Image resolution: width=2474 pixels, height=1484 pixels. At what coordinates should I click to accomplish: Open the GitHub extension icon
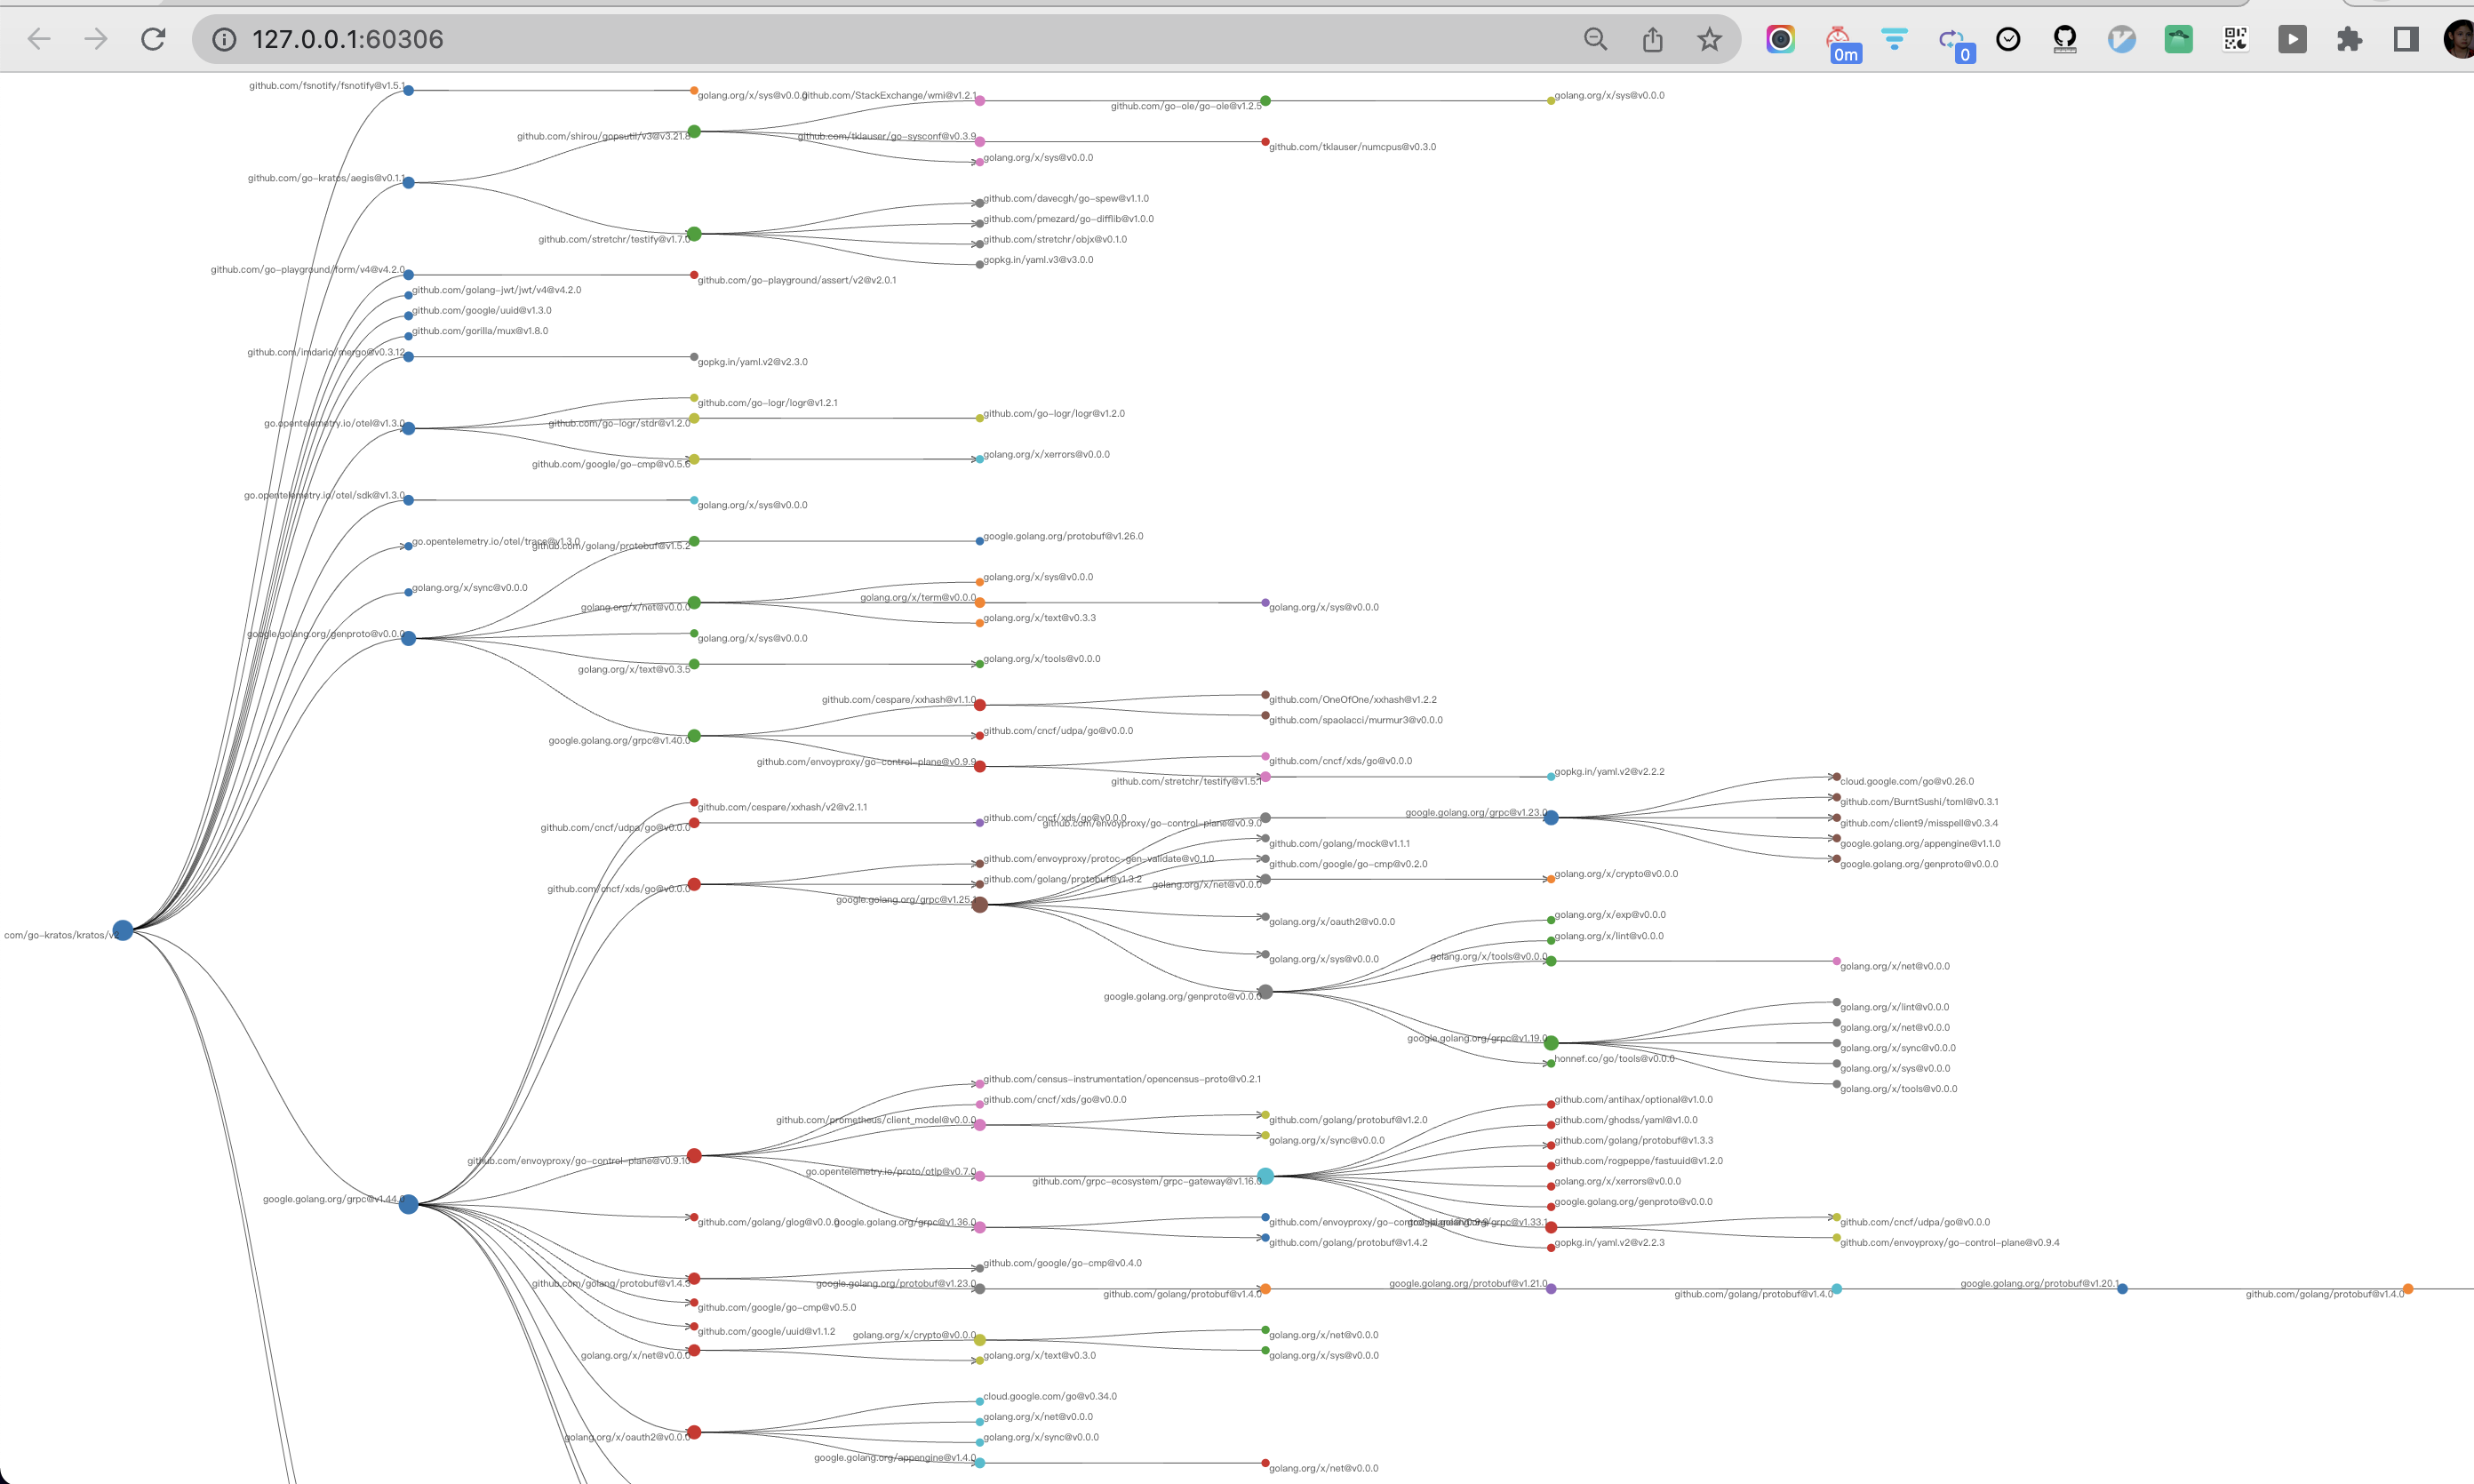(x=2064, y=39)
